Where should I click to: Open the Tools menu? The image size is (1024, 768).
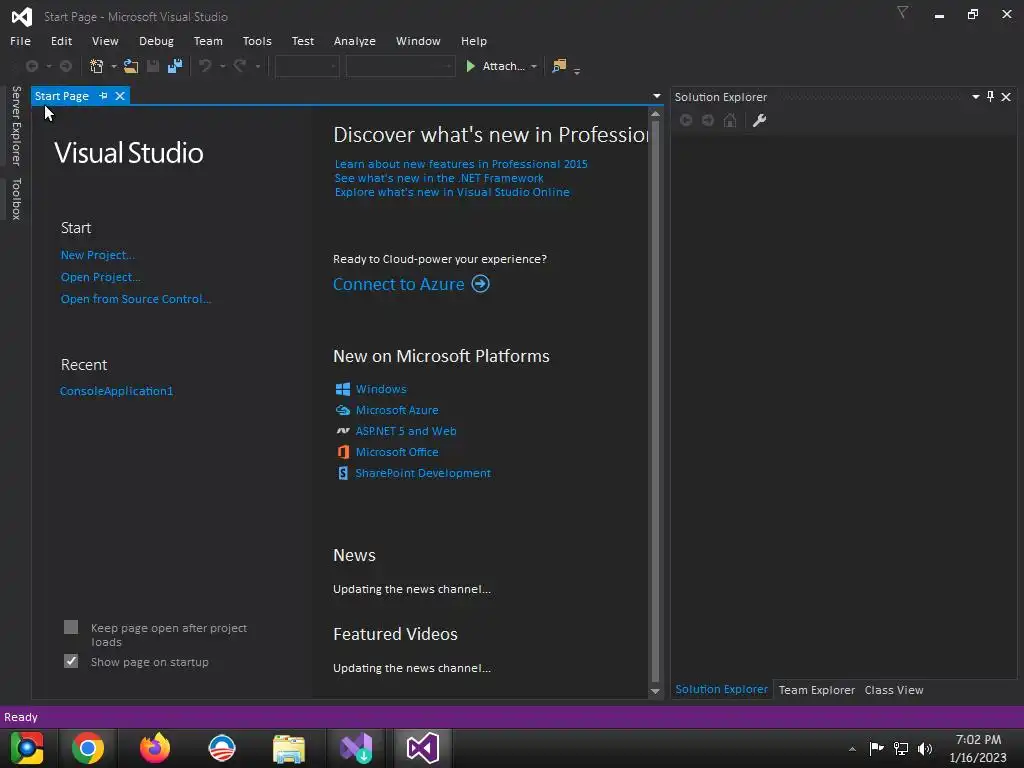257,41
